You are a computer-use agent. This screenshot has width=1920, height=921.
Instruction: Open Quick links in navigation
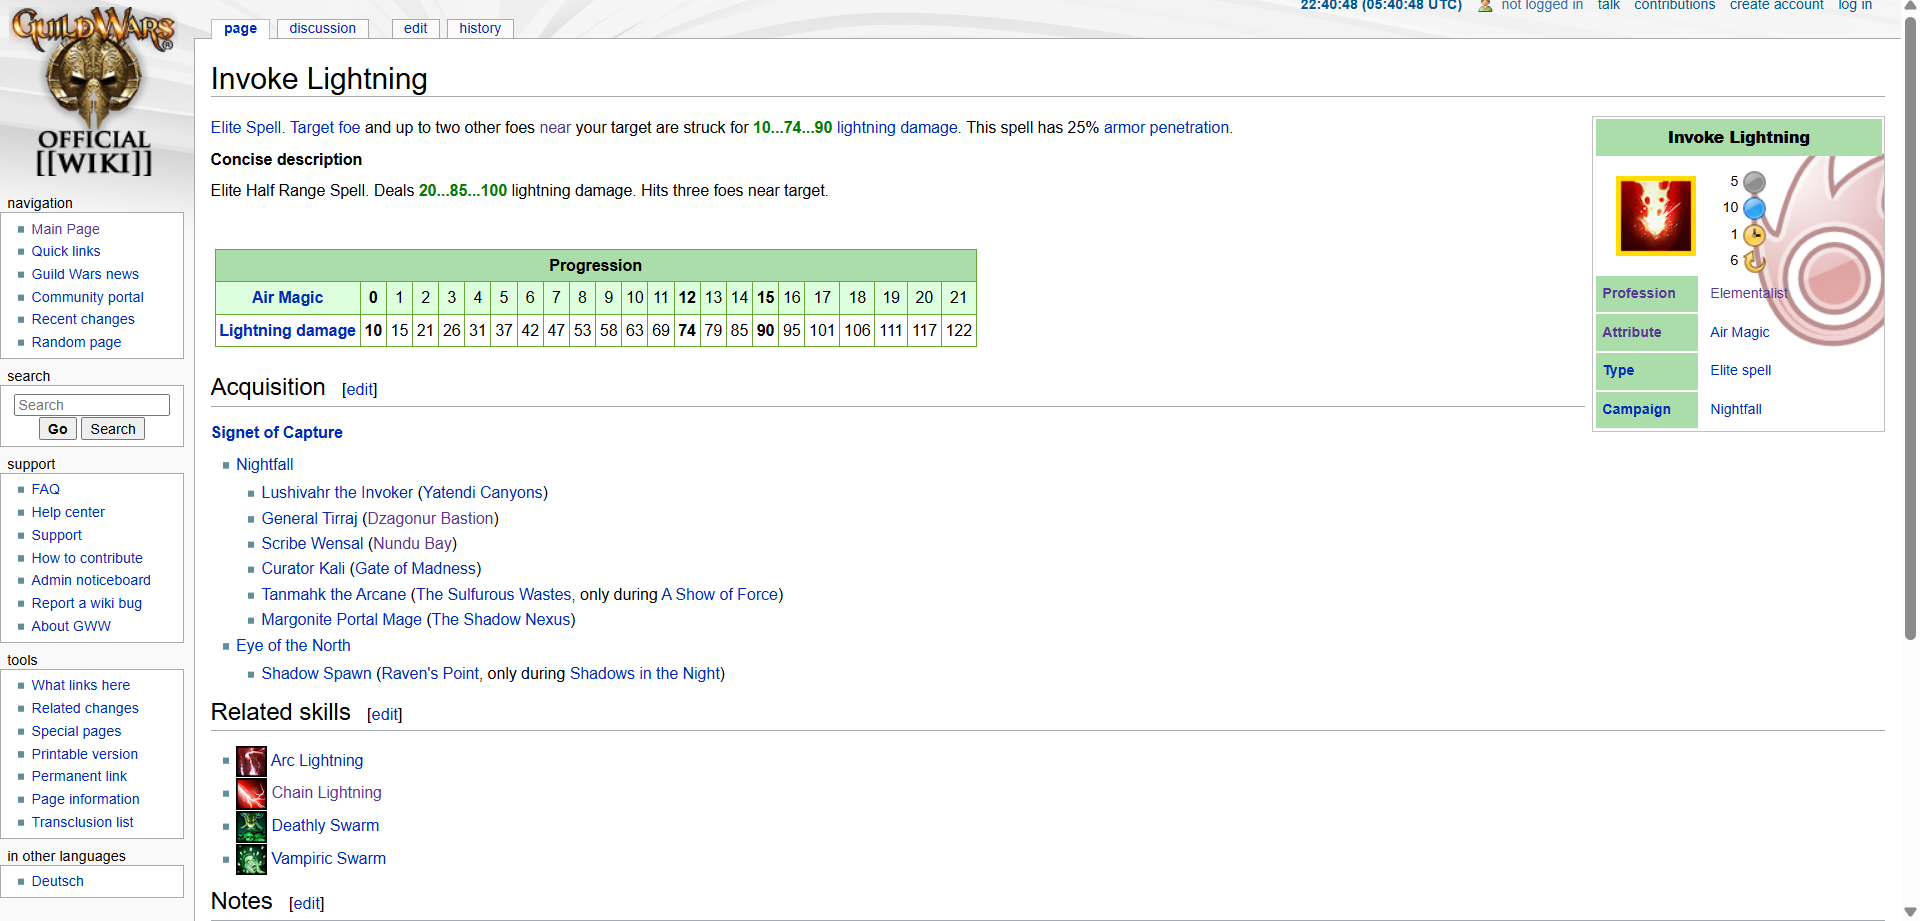(66, 251)
